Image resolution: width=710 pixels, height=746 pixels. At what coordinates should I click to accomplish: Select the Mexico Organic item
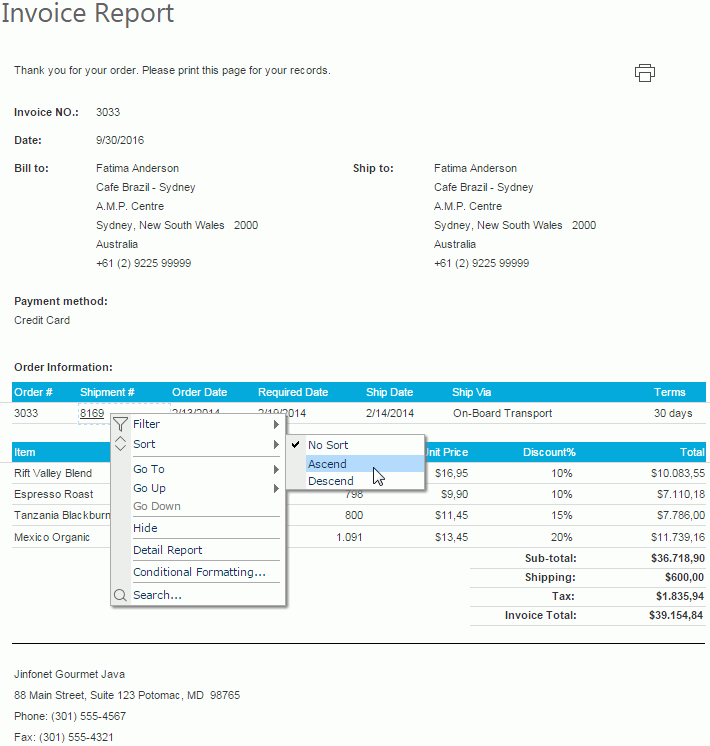pos(52,537)
